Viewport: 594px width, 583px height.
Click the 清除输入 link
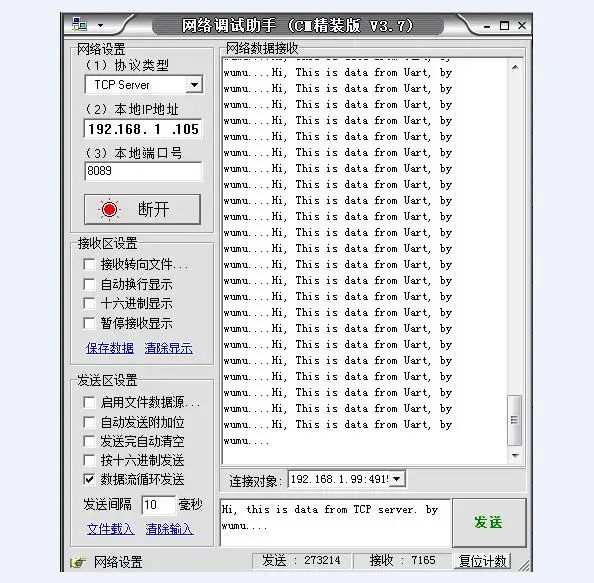tap(169, 529)
